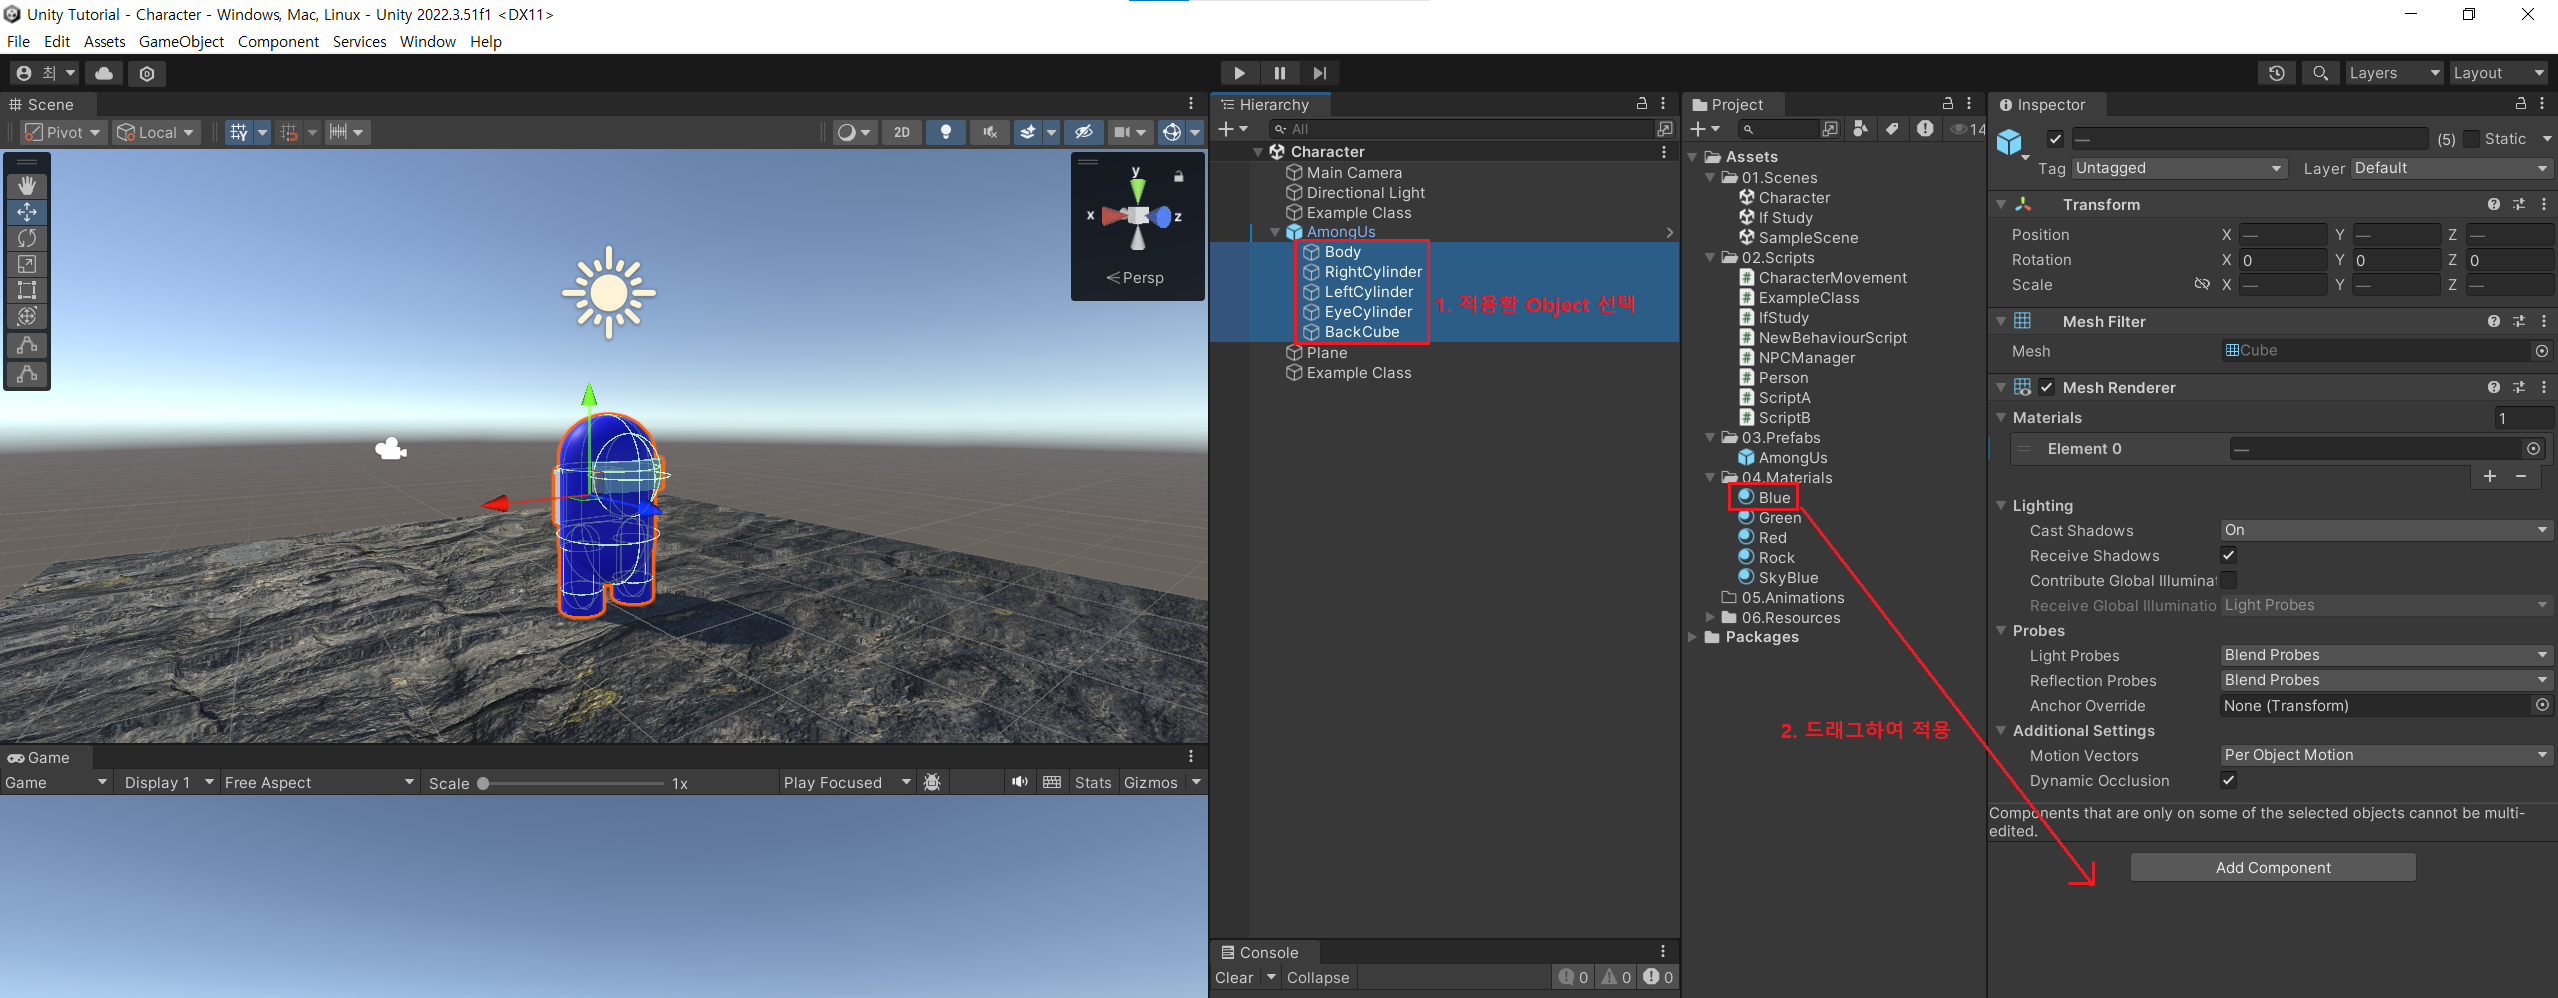Toggle Stats in Game view

(1093, 782)
